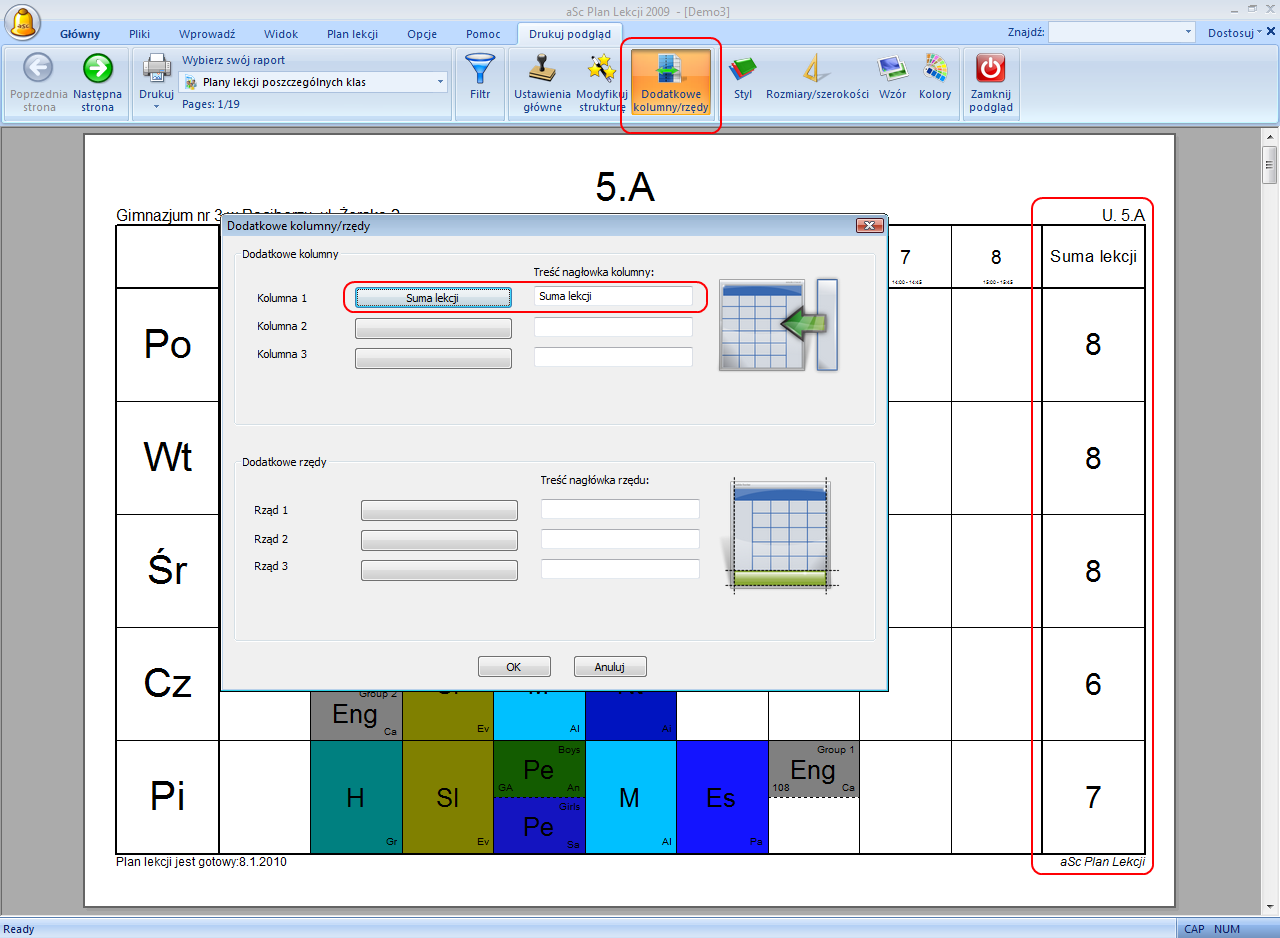Viewport: 1280px width, 938px height.
Task: Confirm dialog with OK
Action: pos(514,667)
